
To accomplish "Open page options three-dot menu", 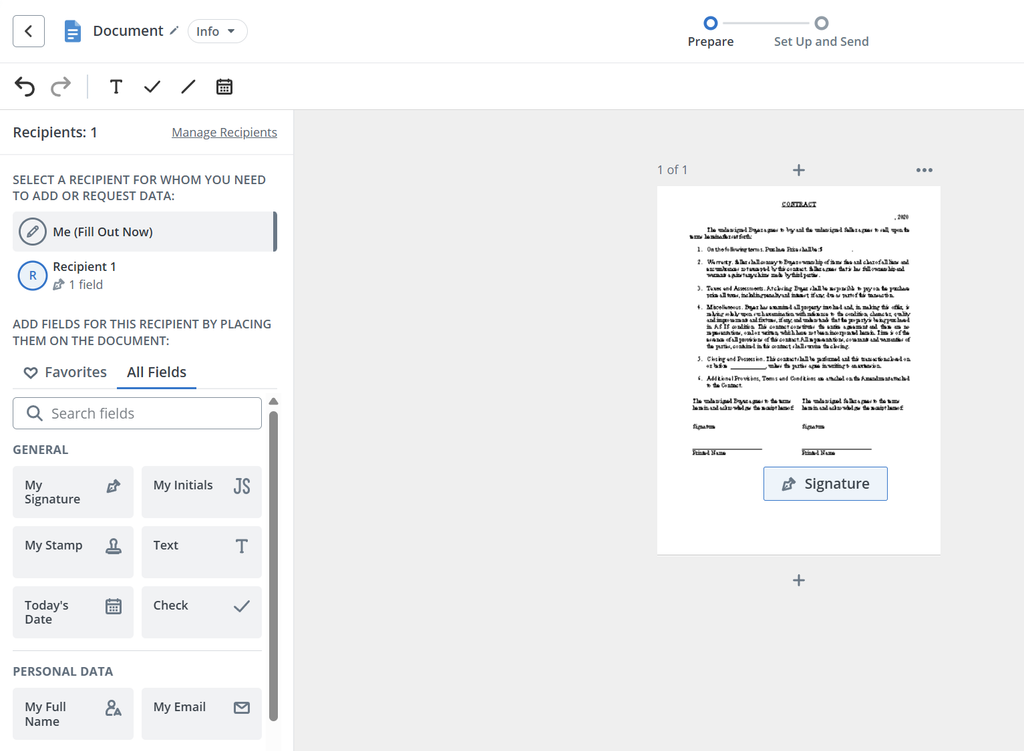I will click(924, 170).
